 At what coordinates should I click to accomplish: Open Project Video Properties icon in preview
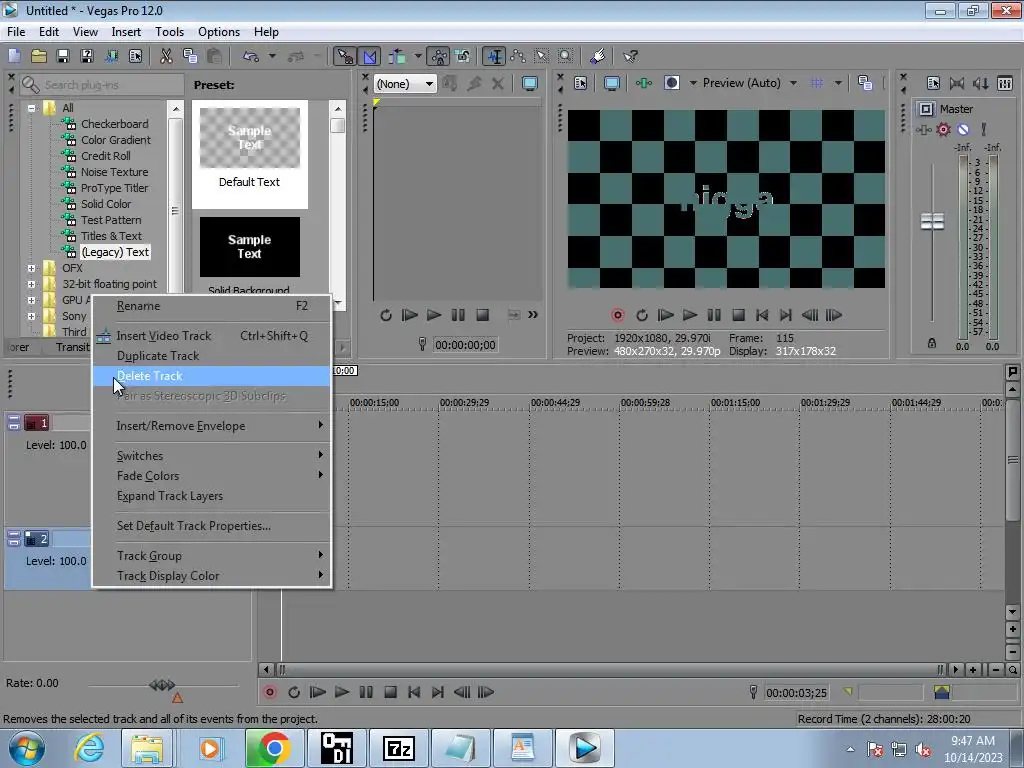pyautogui.click(x=580, y=83)
